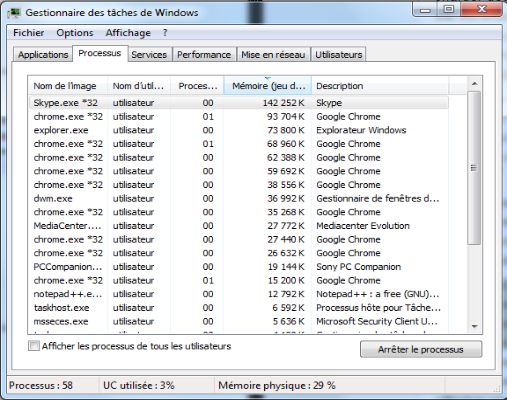Click the Notepad++ : a free (GNU)... description
Screen dimensions: 507x400
378,294
